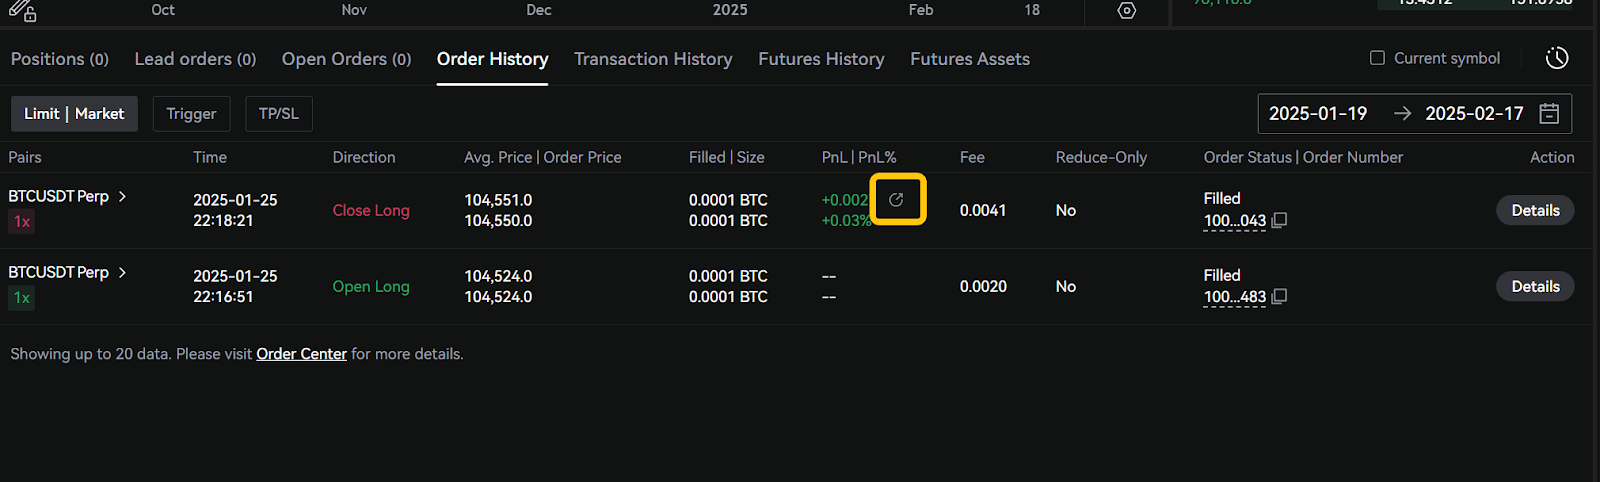Open the Positions tab
This screenshot has width=1600, height=482.
coord(59,59)
